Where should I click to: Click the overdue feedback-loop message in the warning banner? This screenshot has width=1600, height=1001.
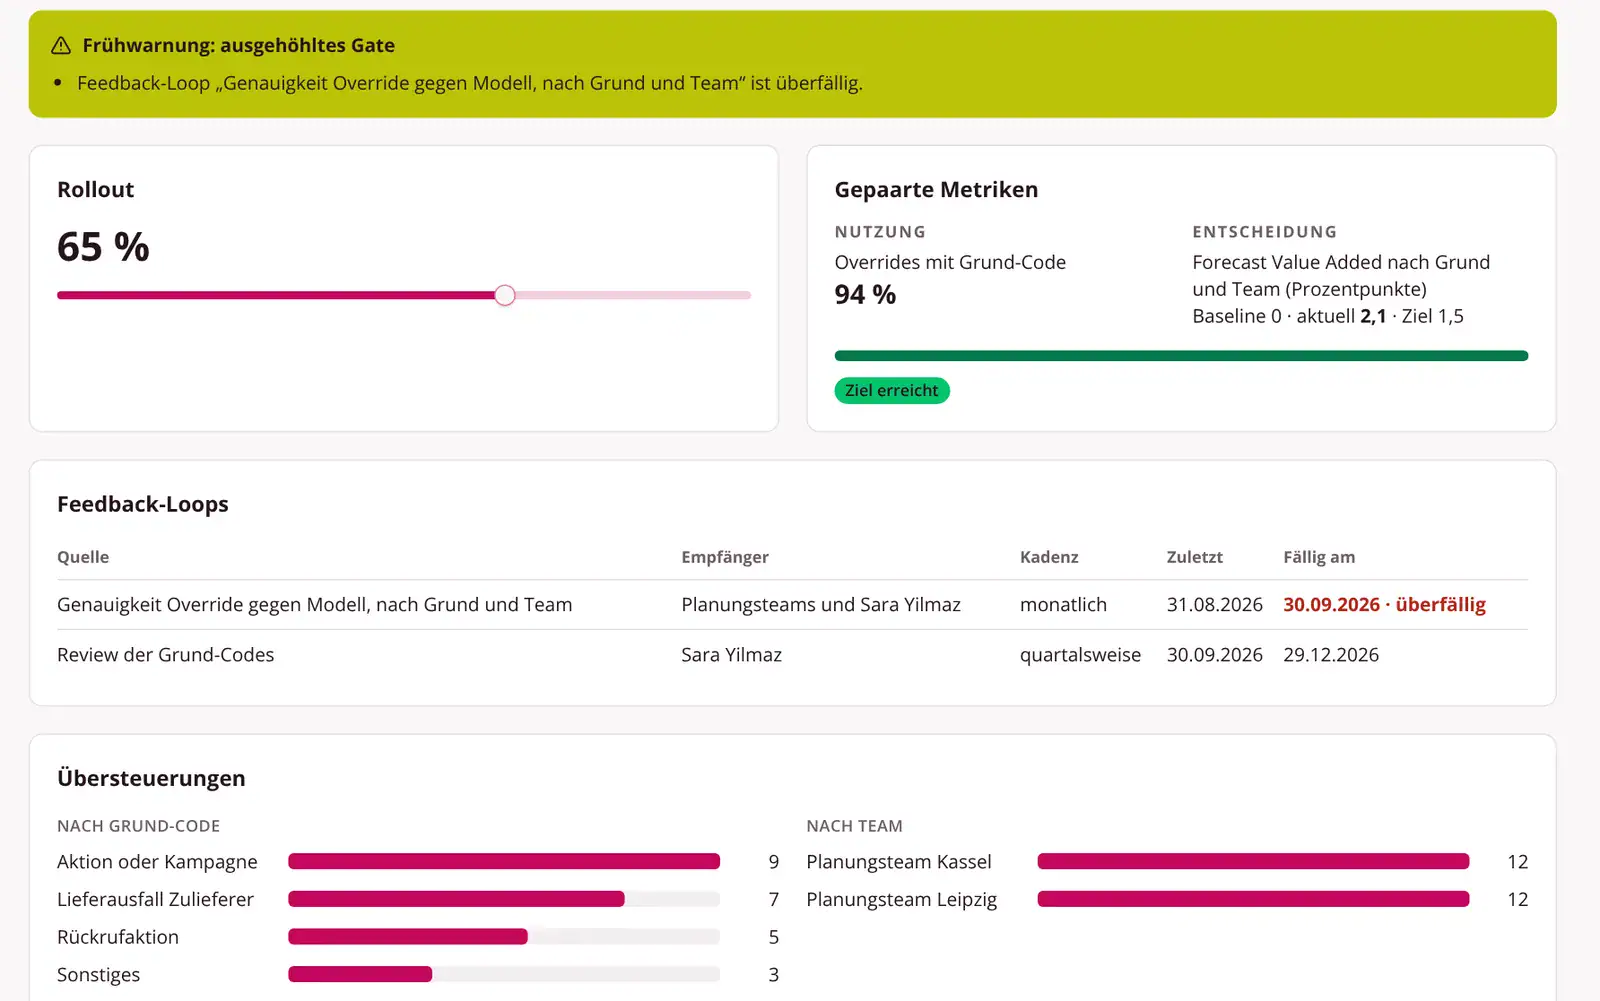[470, 83]
